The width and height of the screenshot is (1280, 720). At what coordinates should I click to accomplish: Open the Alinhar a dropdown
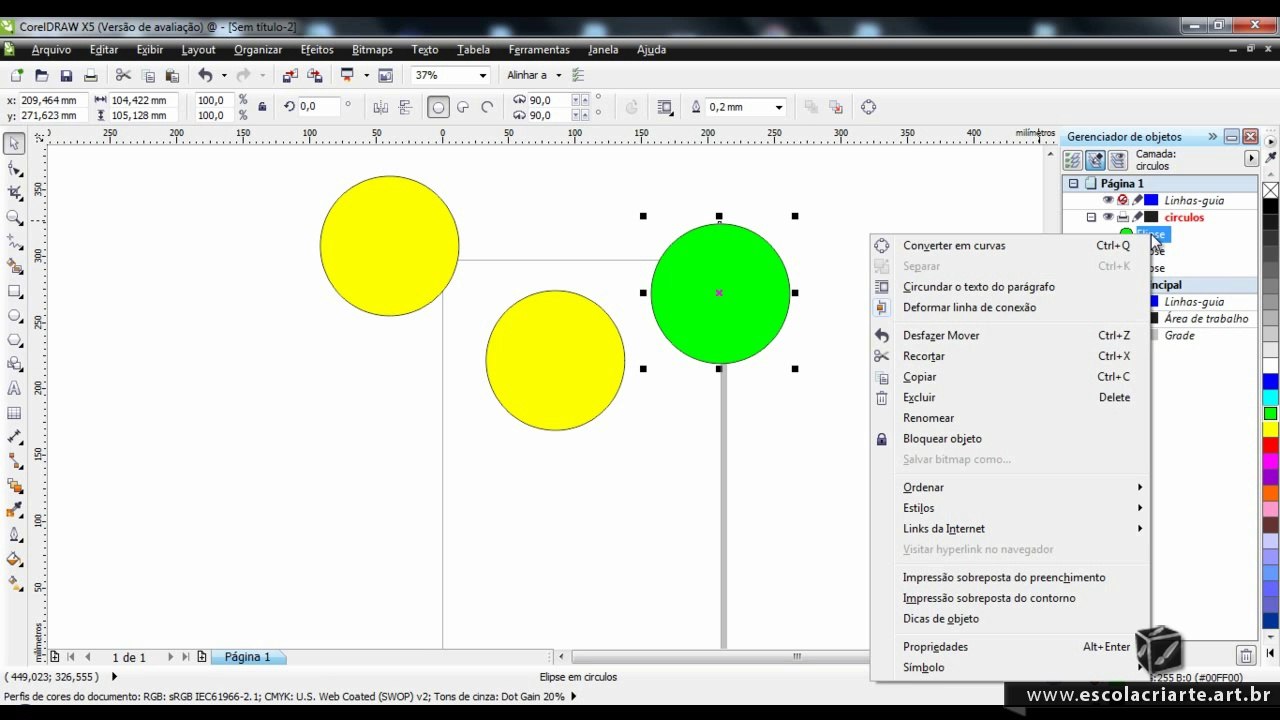tap(558, 75)
